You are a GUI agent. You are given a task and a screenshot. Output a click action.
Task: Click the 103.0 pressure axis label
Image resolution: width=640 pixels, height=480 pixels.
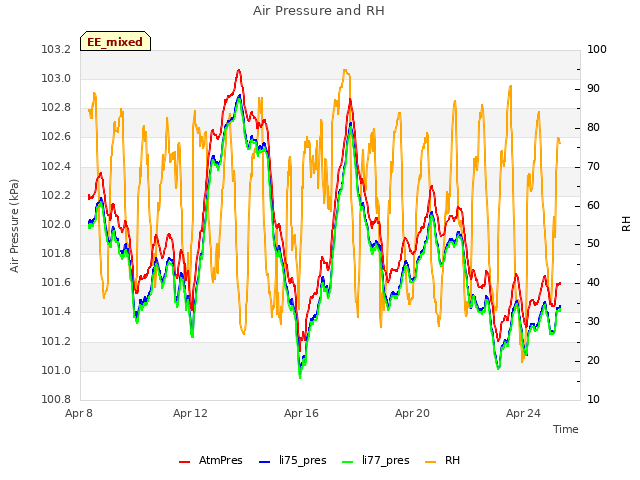pyautogui.click(x=56, y=79)
